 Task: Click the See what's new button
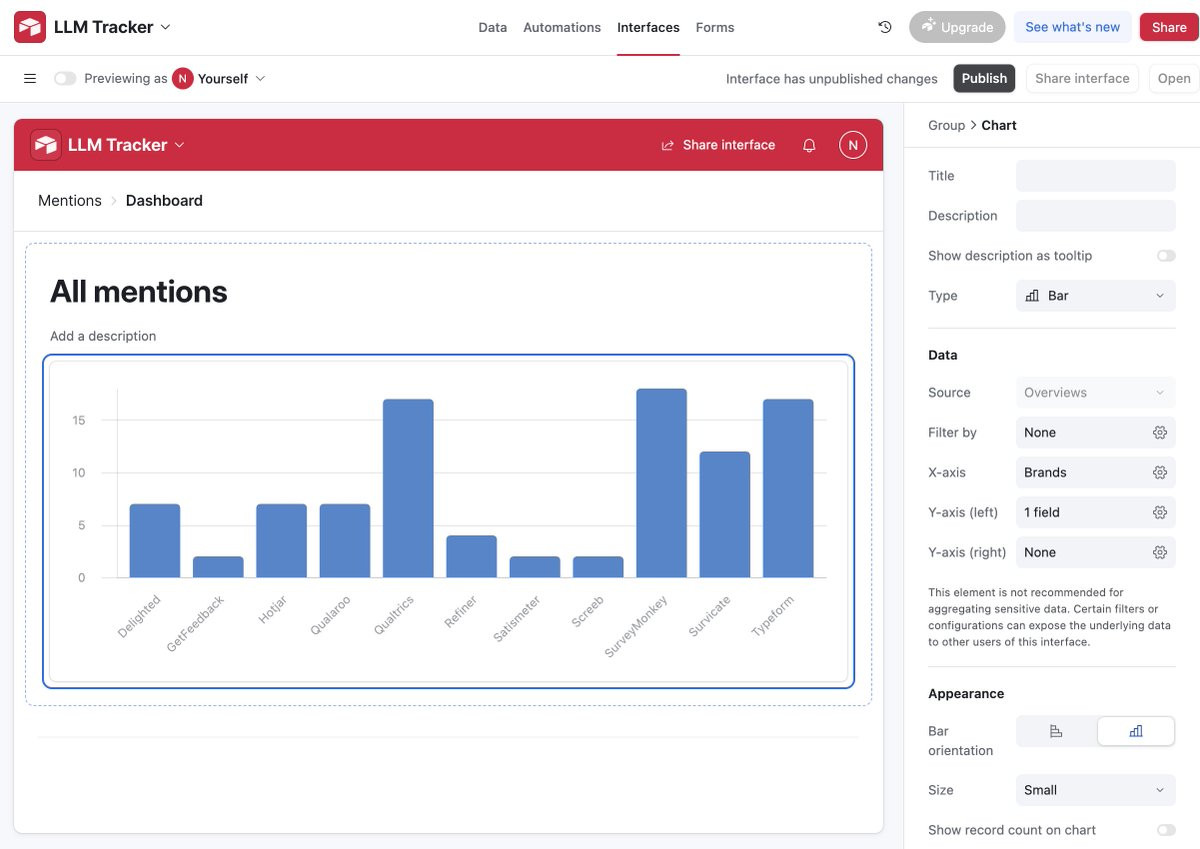coord(1072,27)
